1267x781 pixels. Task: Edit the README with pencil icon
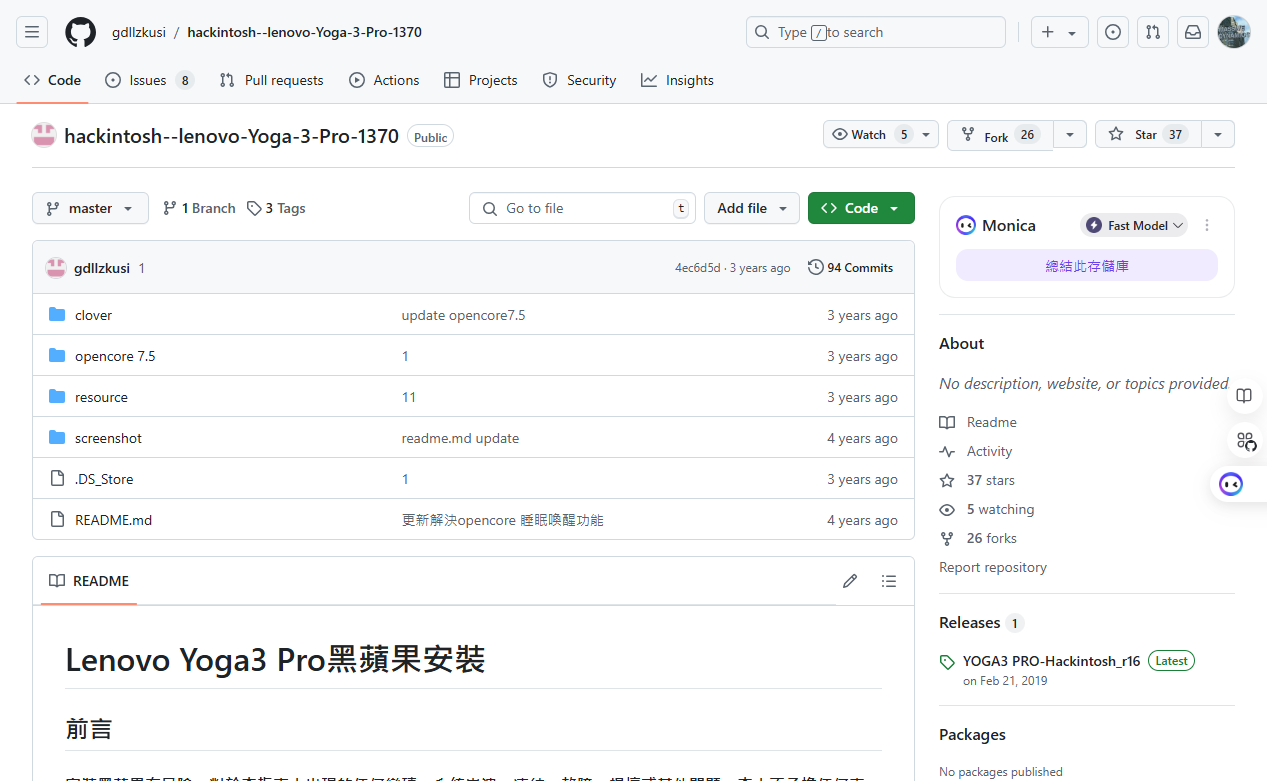click(x=850, y=581)
